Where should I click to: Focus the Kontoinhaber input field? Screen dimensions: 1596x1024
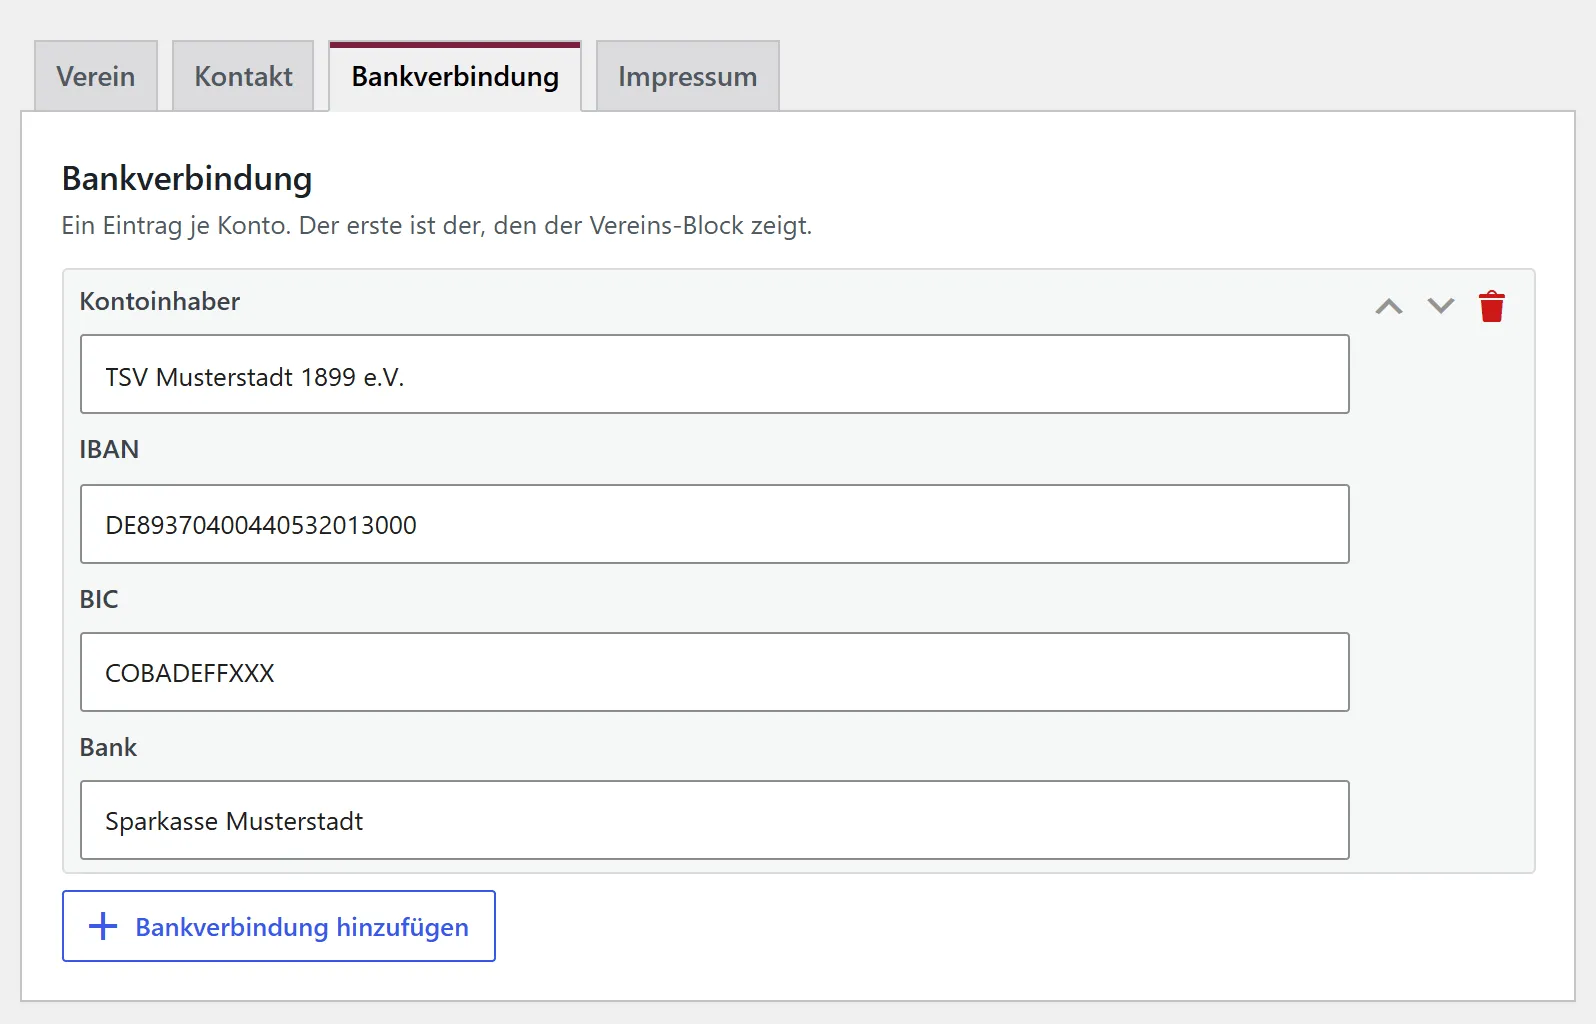715,374
